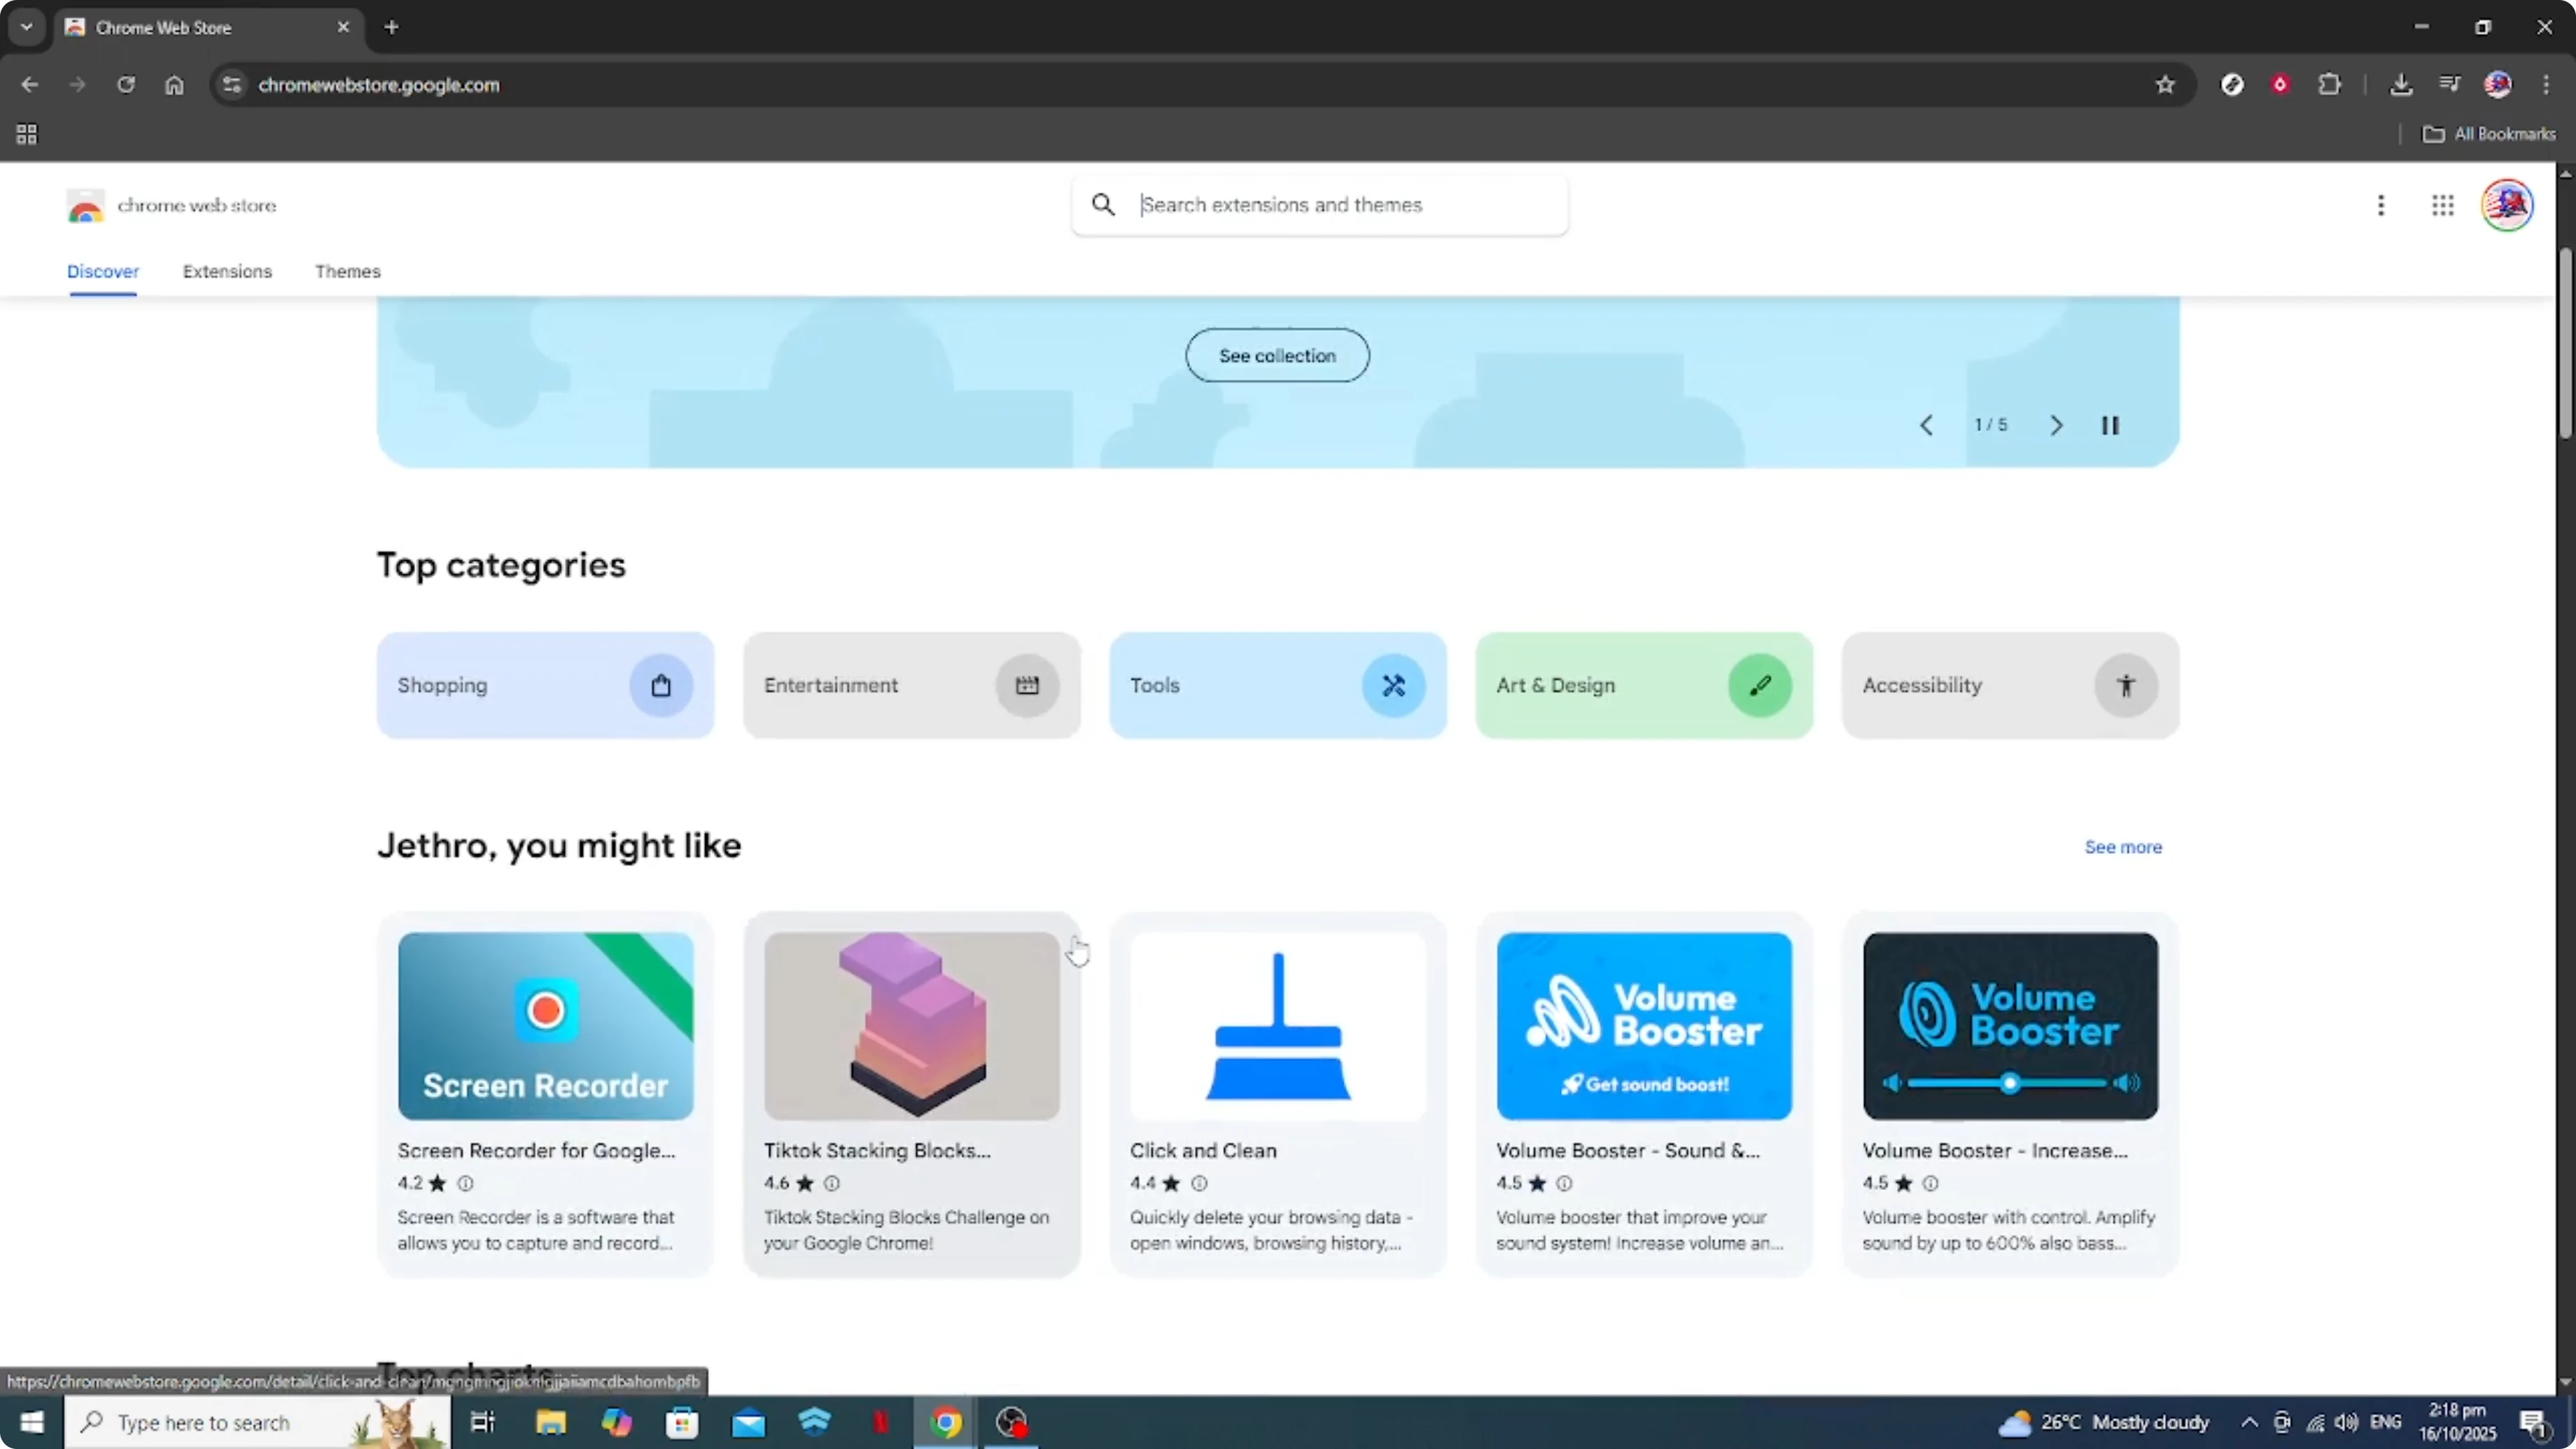
Task: Open See more recommendations link
Action: 2123,846
